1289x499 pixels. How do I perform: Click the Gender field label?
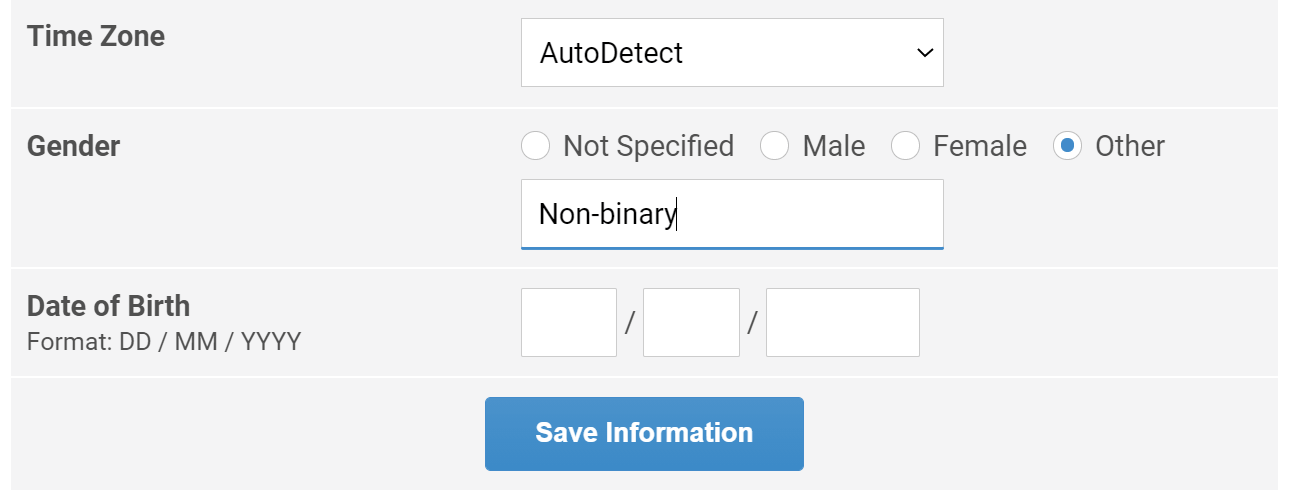[73, 146]
